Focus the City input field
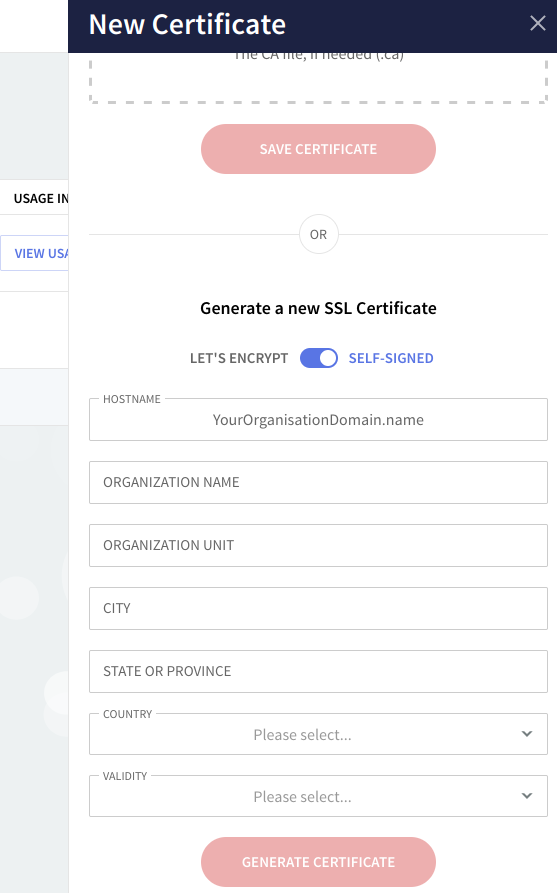The height and width of the screenshot is (893, 557). pyautogui.click(x=318, y=608)
